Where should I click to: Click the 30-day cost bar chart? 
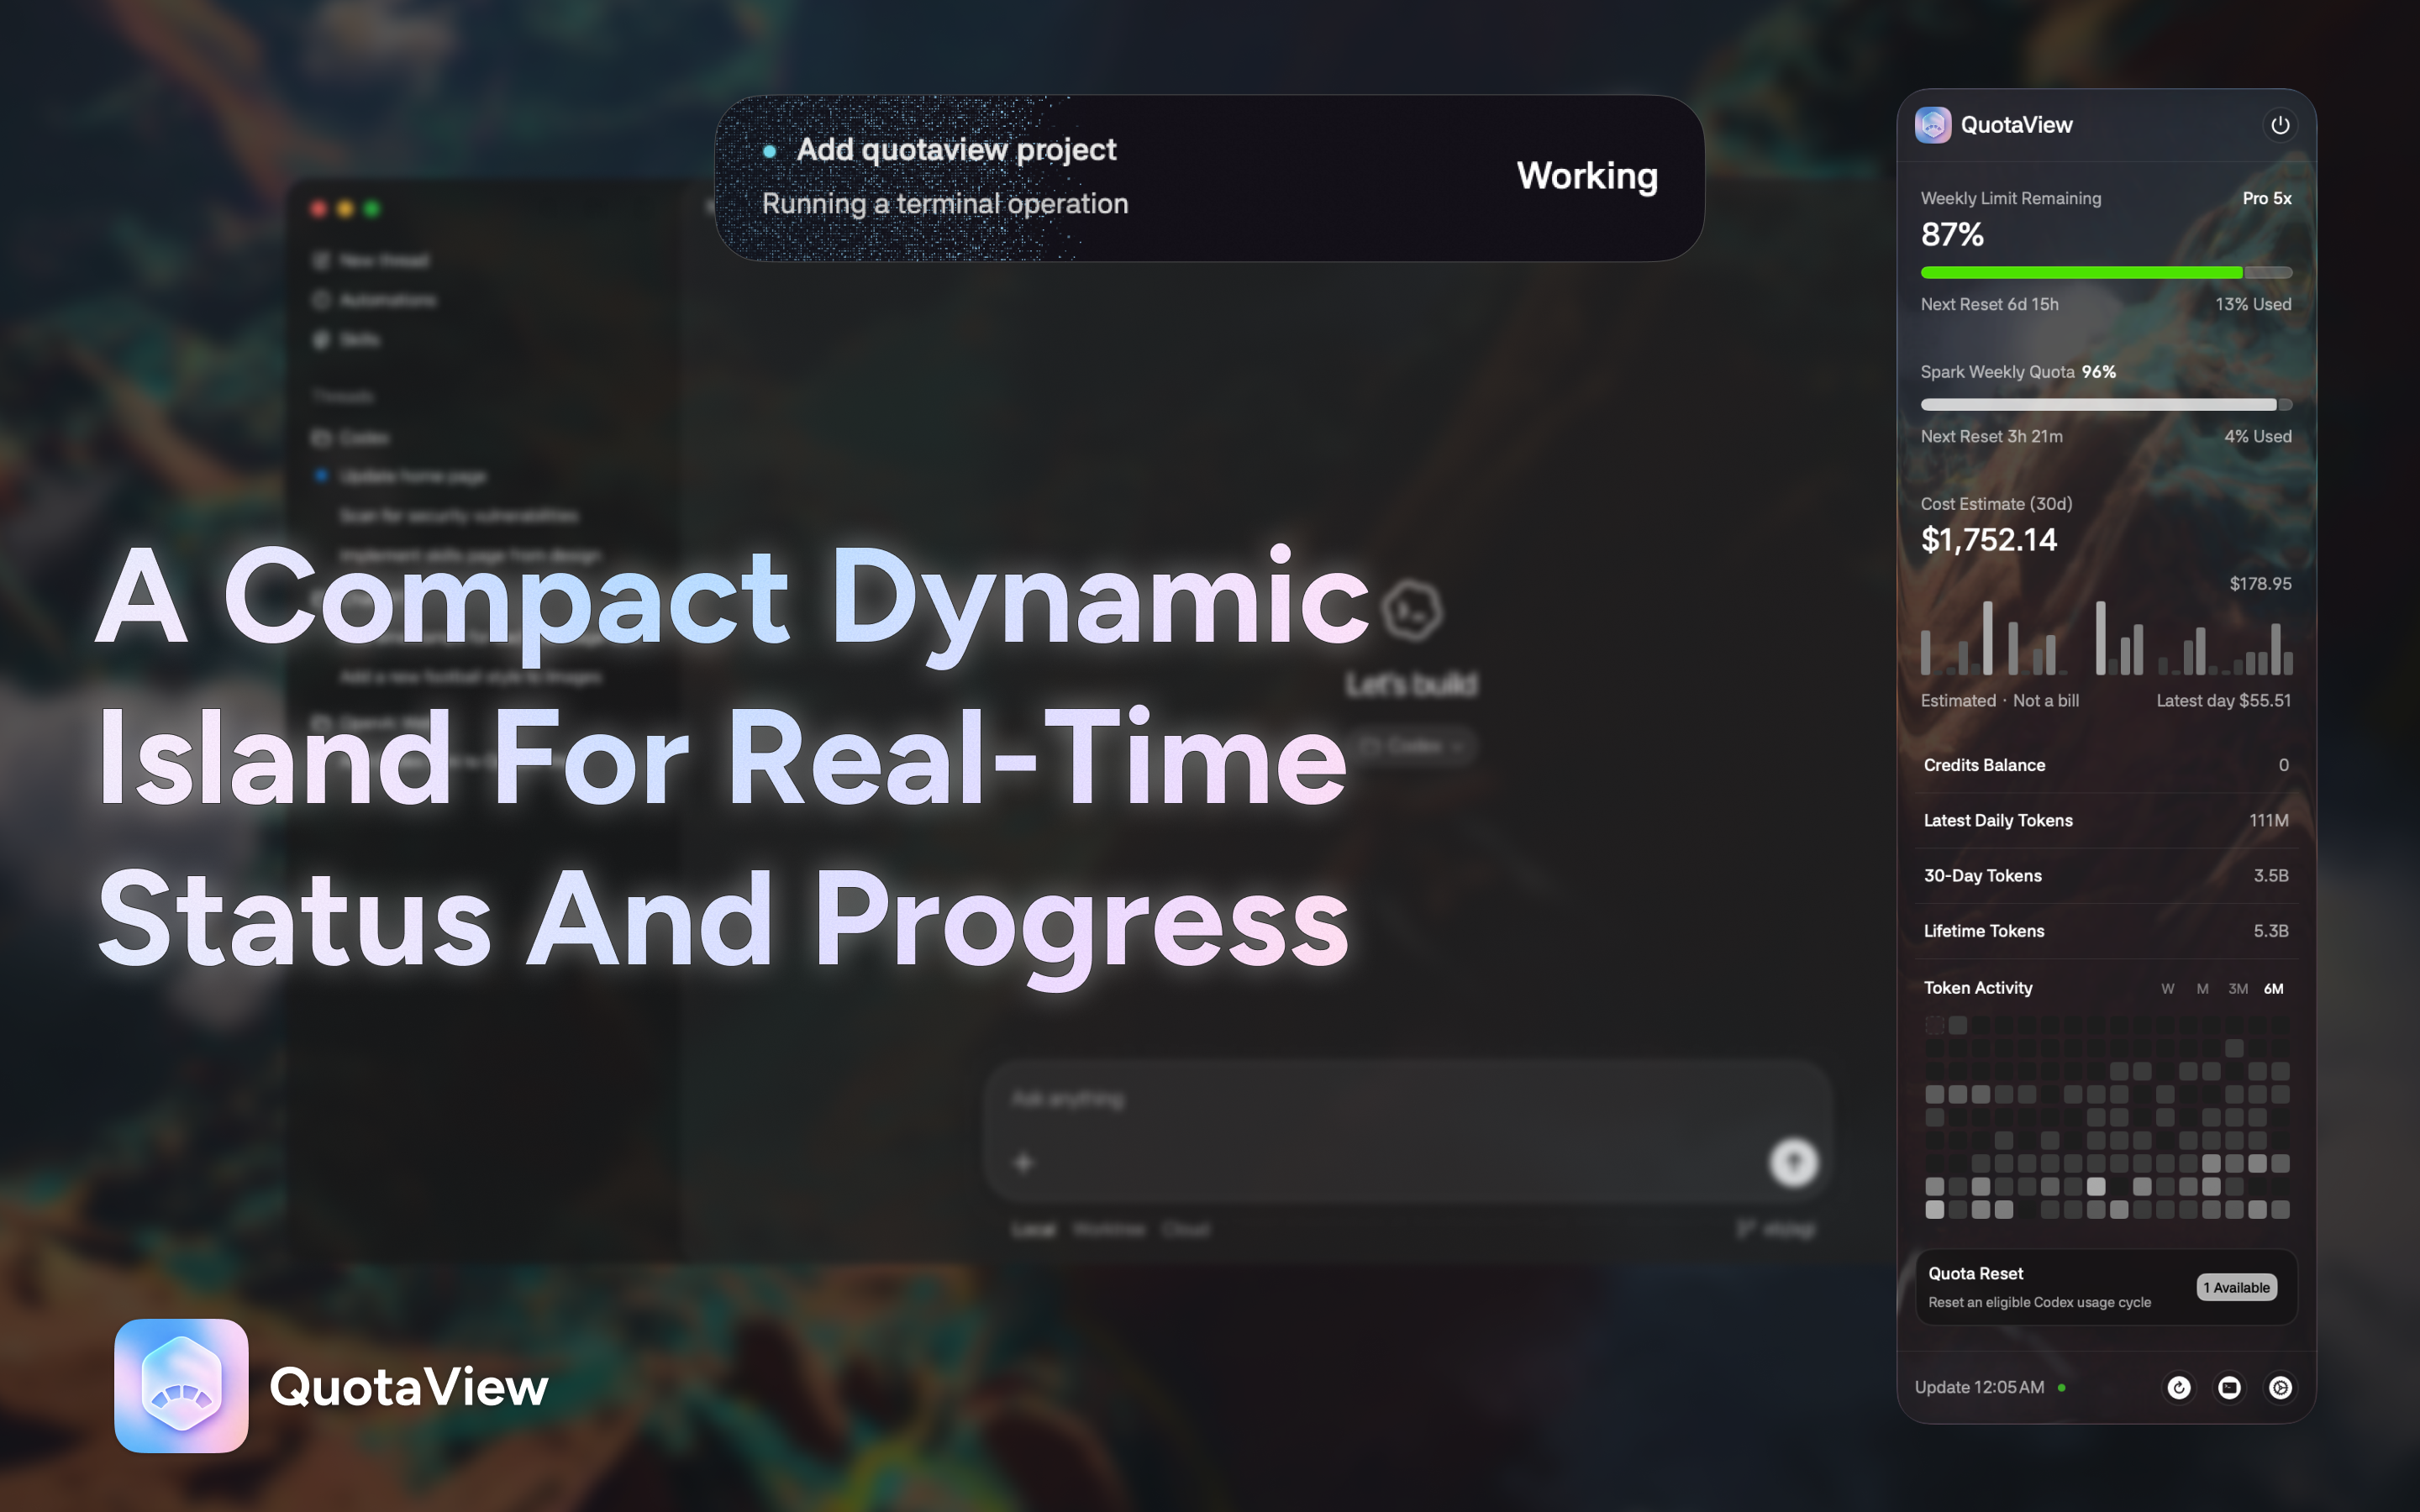pos(2106,637)
